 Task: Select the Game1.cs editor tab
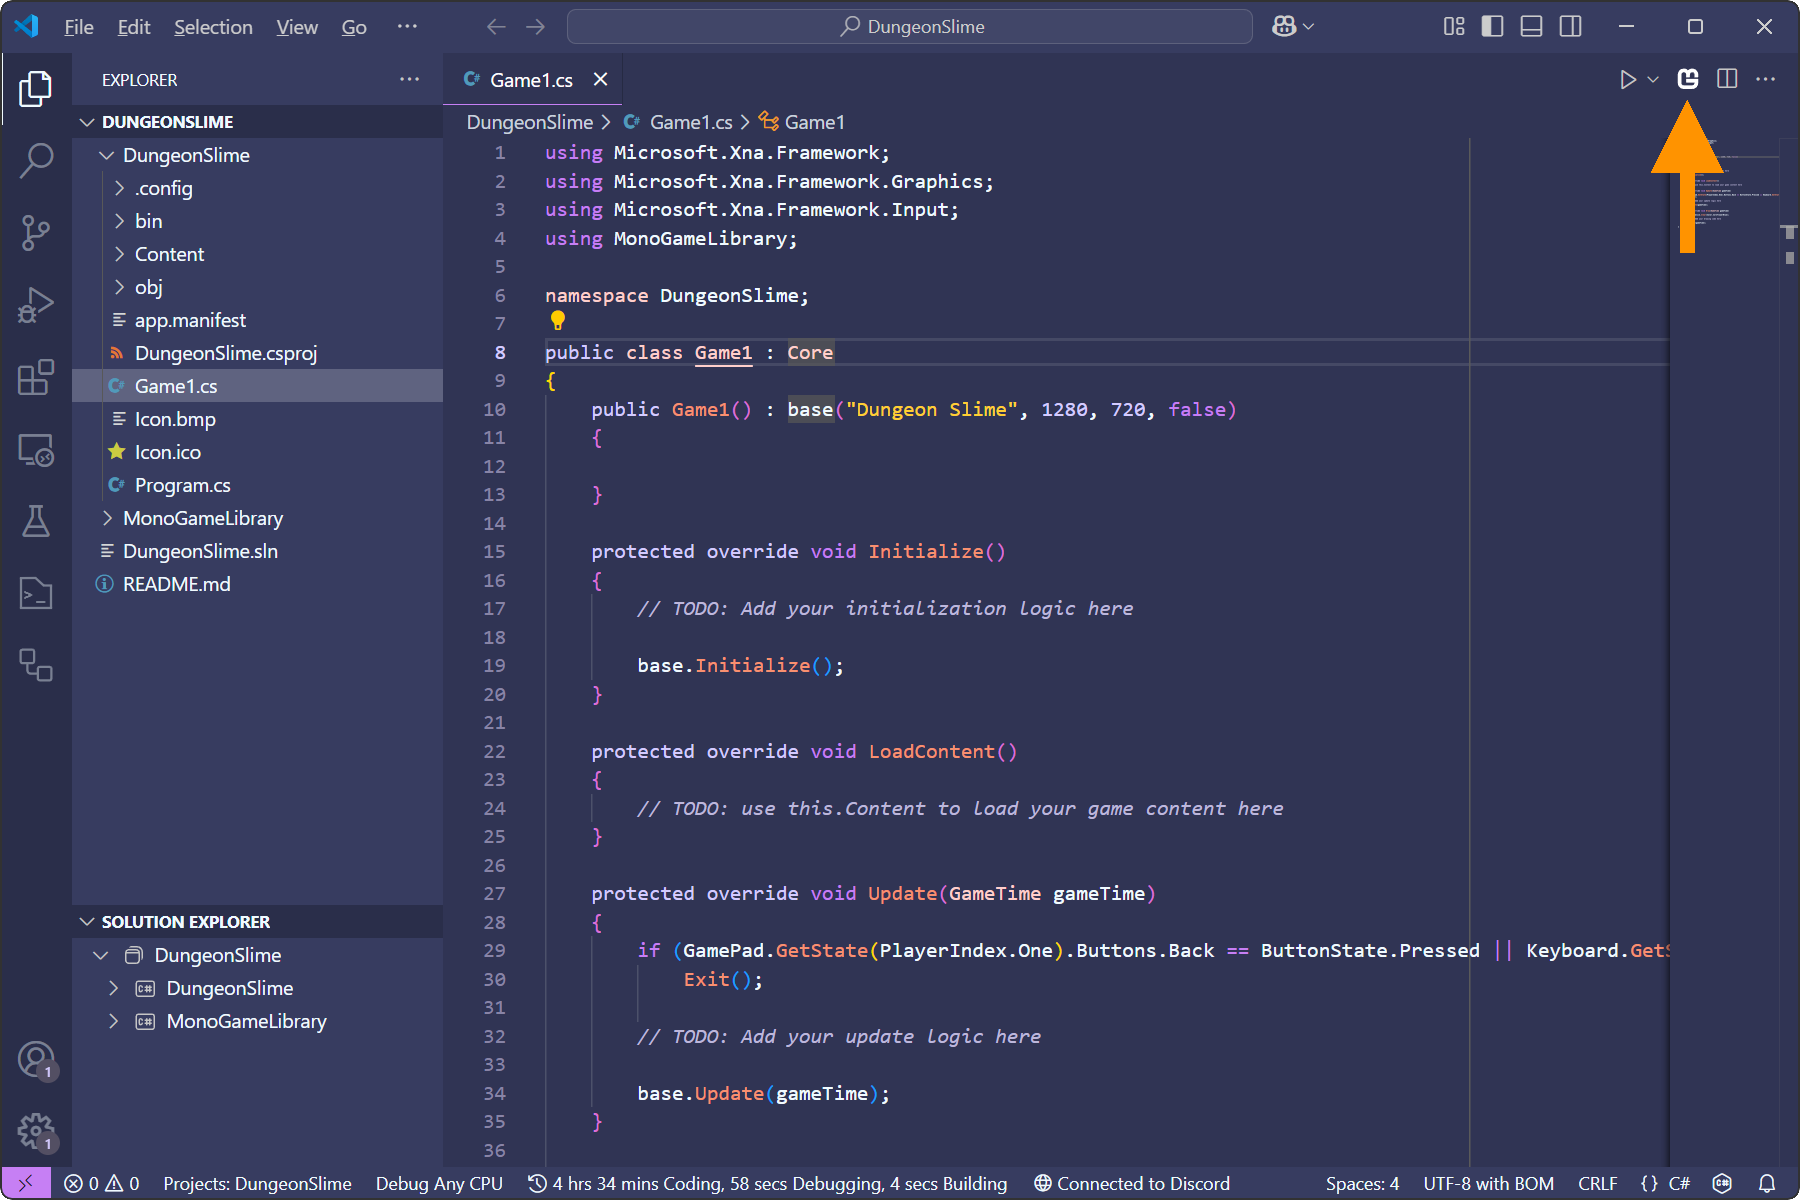[530, 79]
